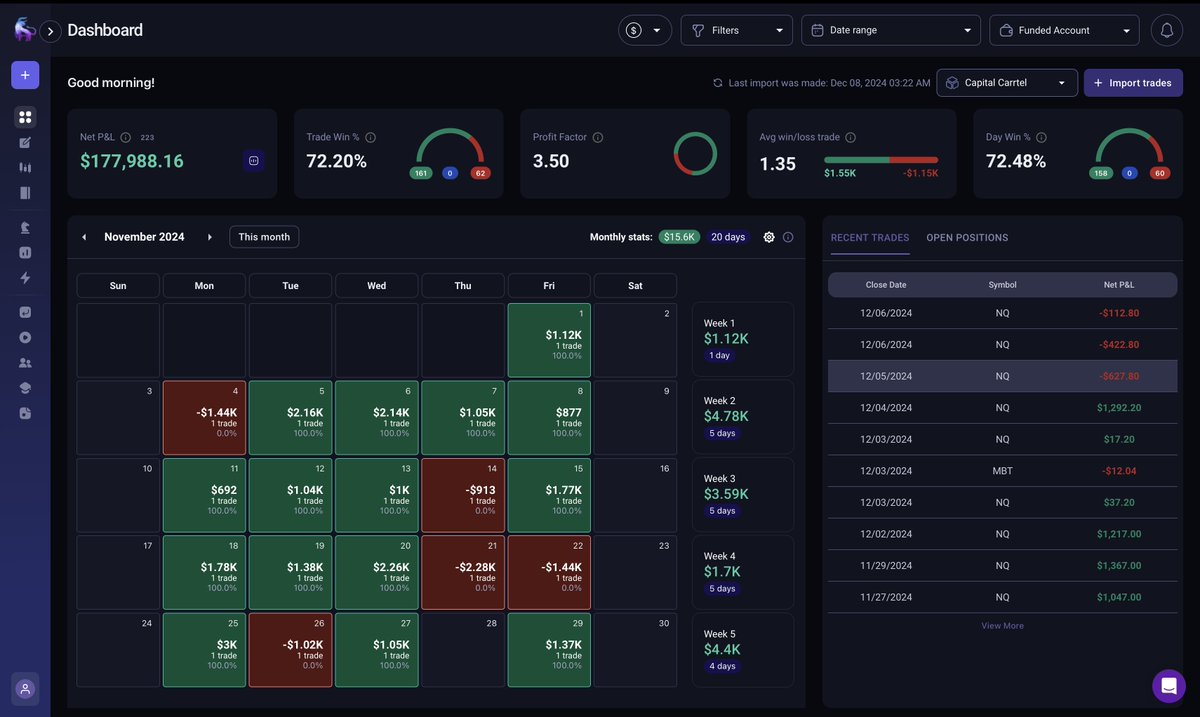Open the graduation cap university icon
Viewport: 1200px width, 717px height.
[x=25, y=388]
